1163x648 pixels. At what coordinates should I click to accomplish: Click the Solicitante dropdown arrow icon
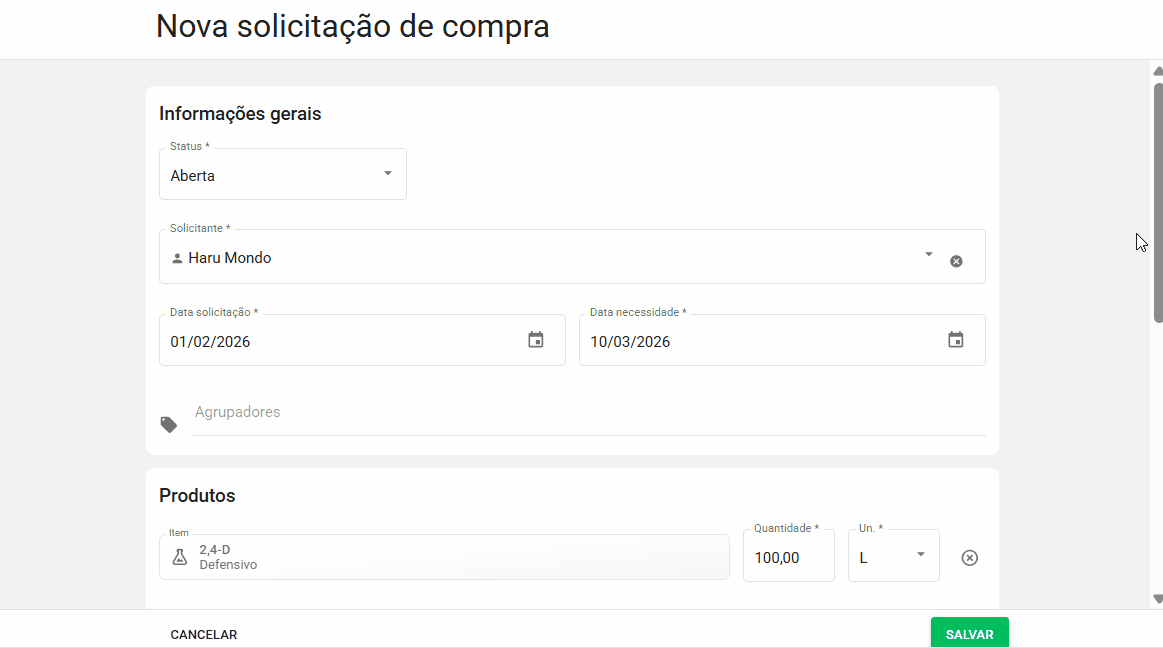[x=927, y=255]
